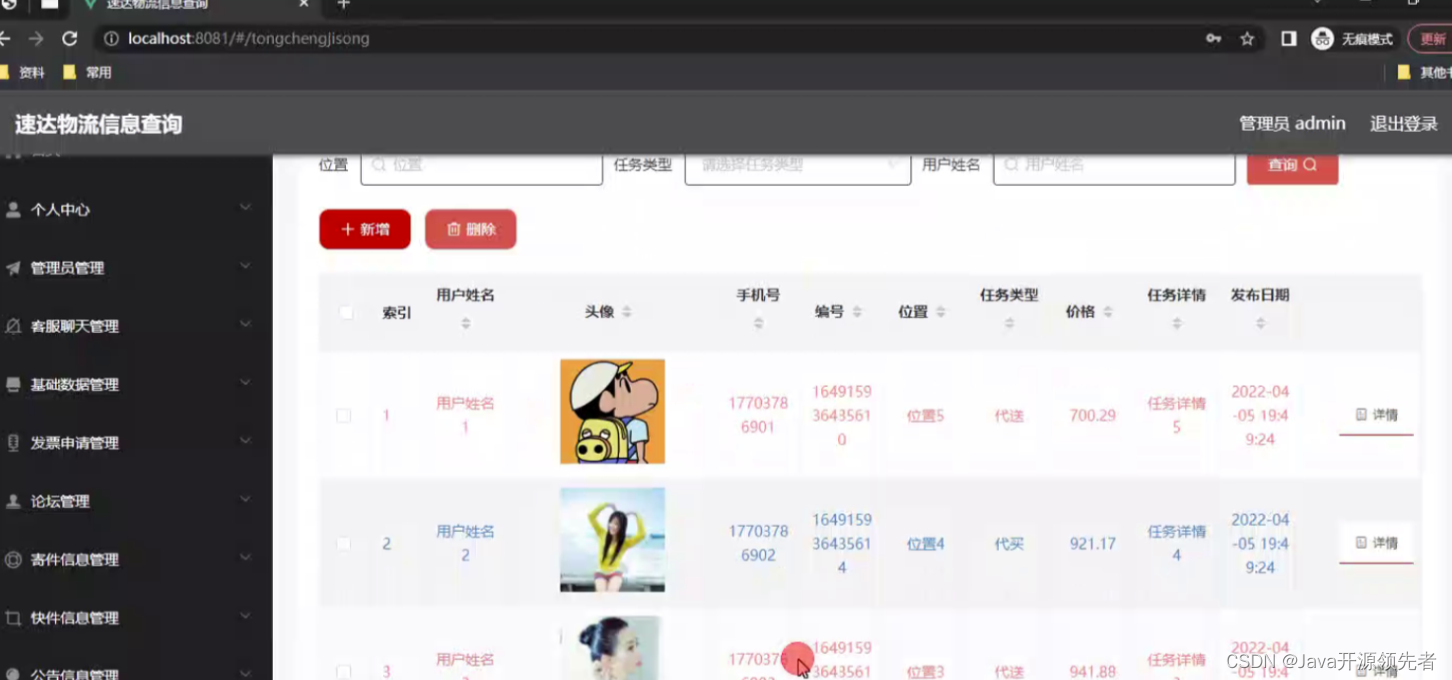Expand the 管理员管理 menu chevron
This screenshot has width=1452, height=680.
pyautogui.click(x=245, y=266)
